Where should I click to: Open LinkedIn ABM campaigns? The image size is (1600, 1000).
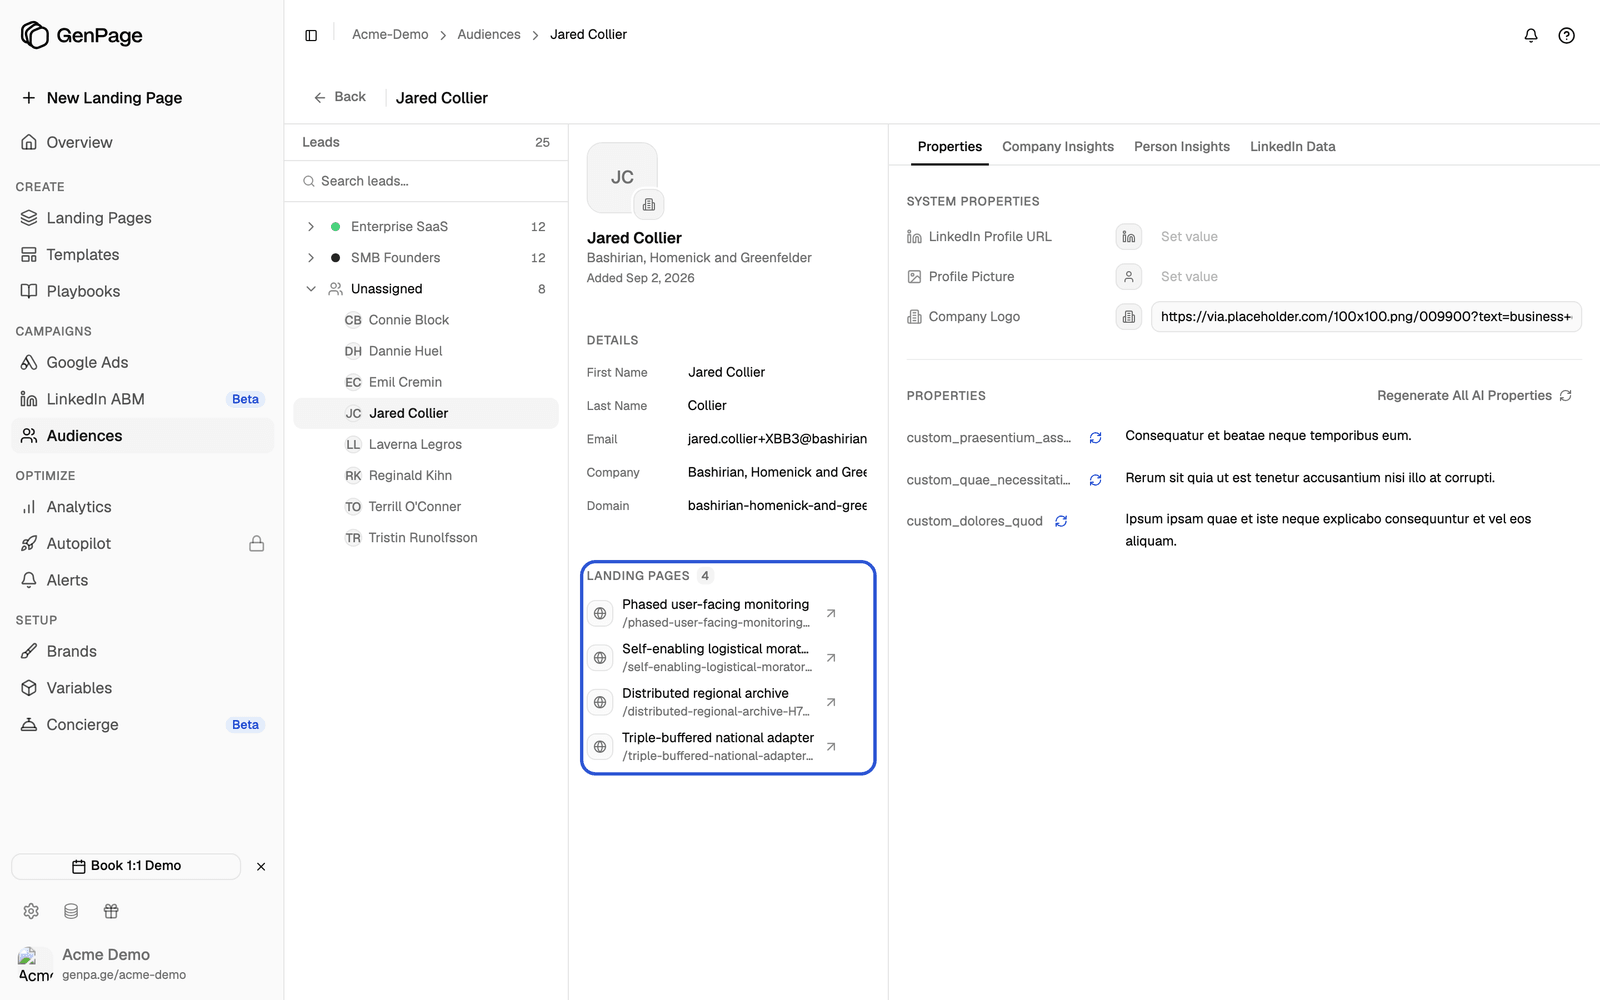pos(142,399)
